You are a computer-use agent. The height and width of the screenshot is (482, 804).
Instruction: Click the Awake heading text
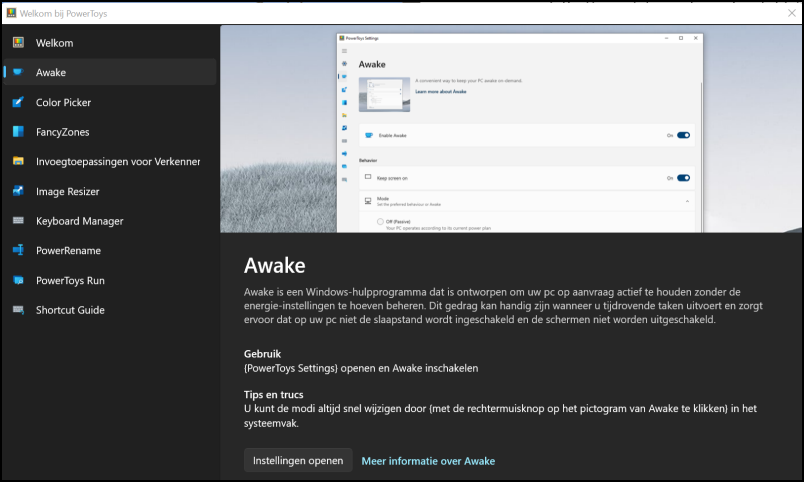coord(274,266)
